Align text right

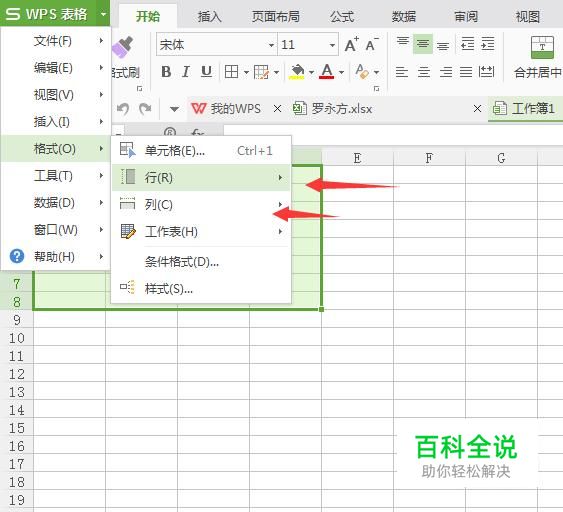click(x=446, y=72)
